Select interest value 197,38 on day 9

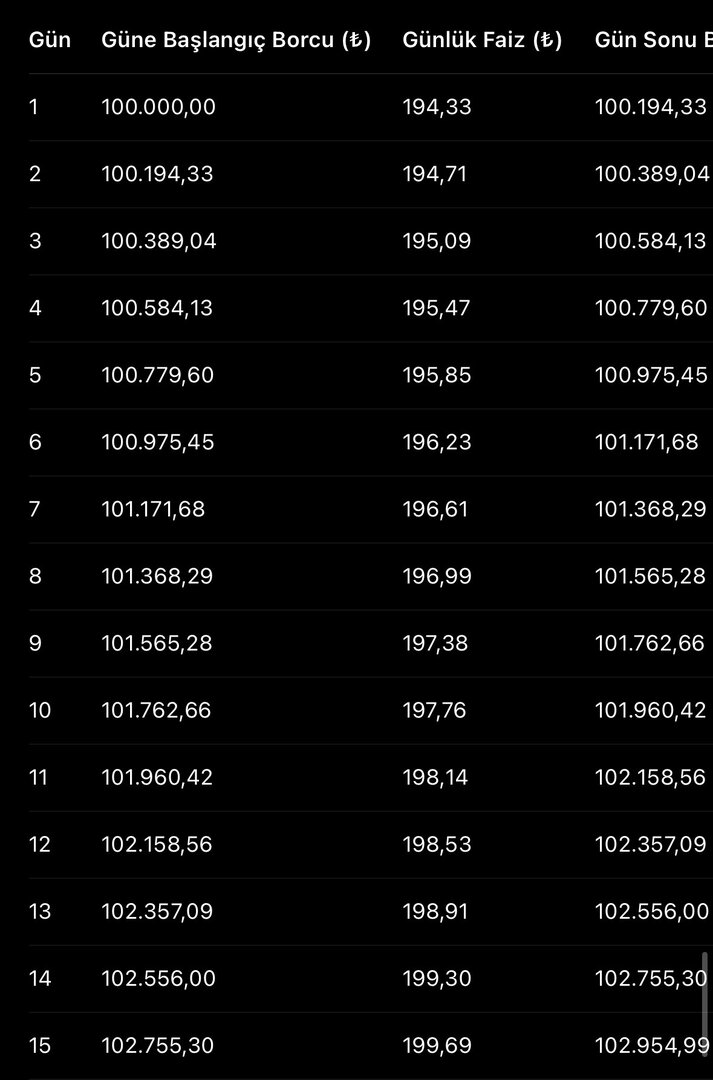click(435, 643)
